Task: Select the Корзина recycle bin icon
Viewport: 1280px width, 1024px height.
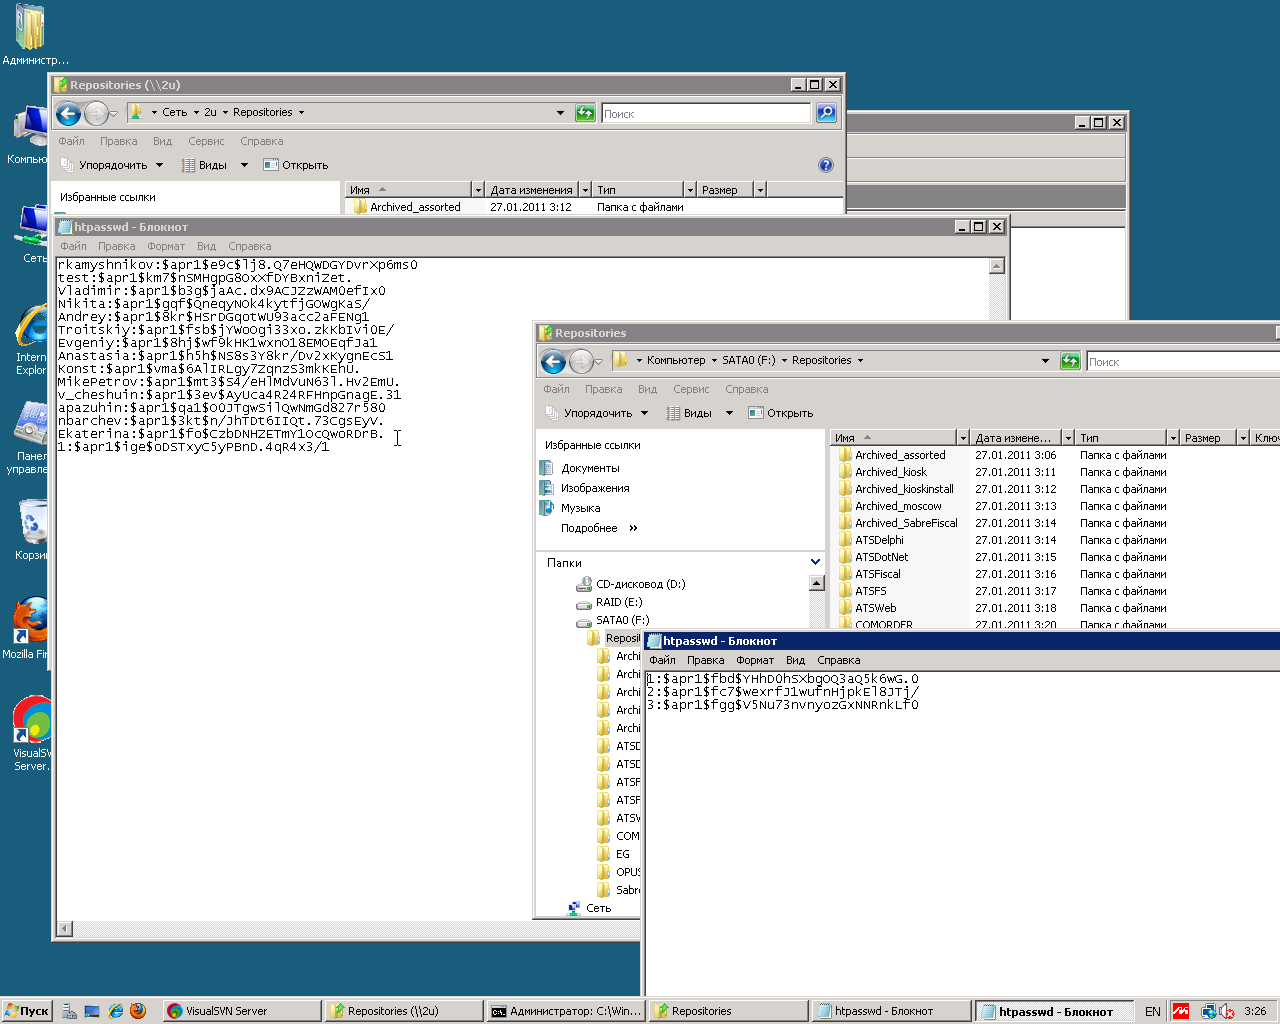Action: (32, 529)
